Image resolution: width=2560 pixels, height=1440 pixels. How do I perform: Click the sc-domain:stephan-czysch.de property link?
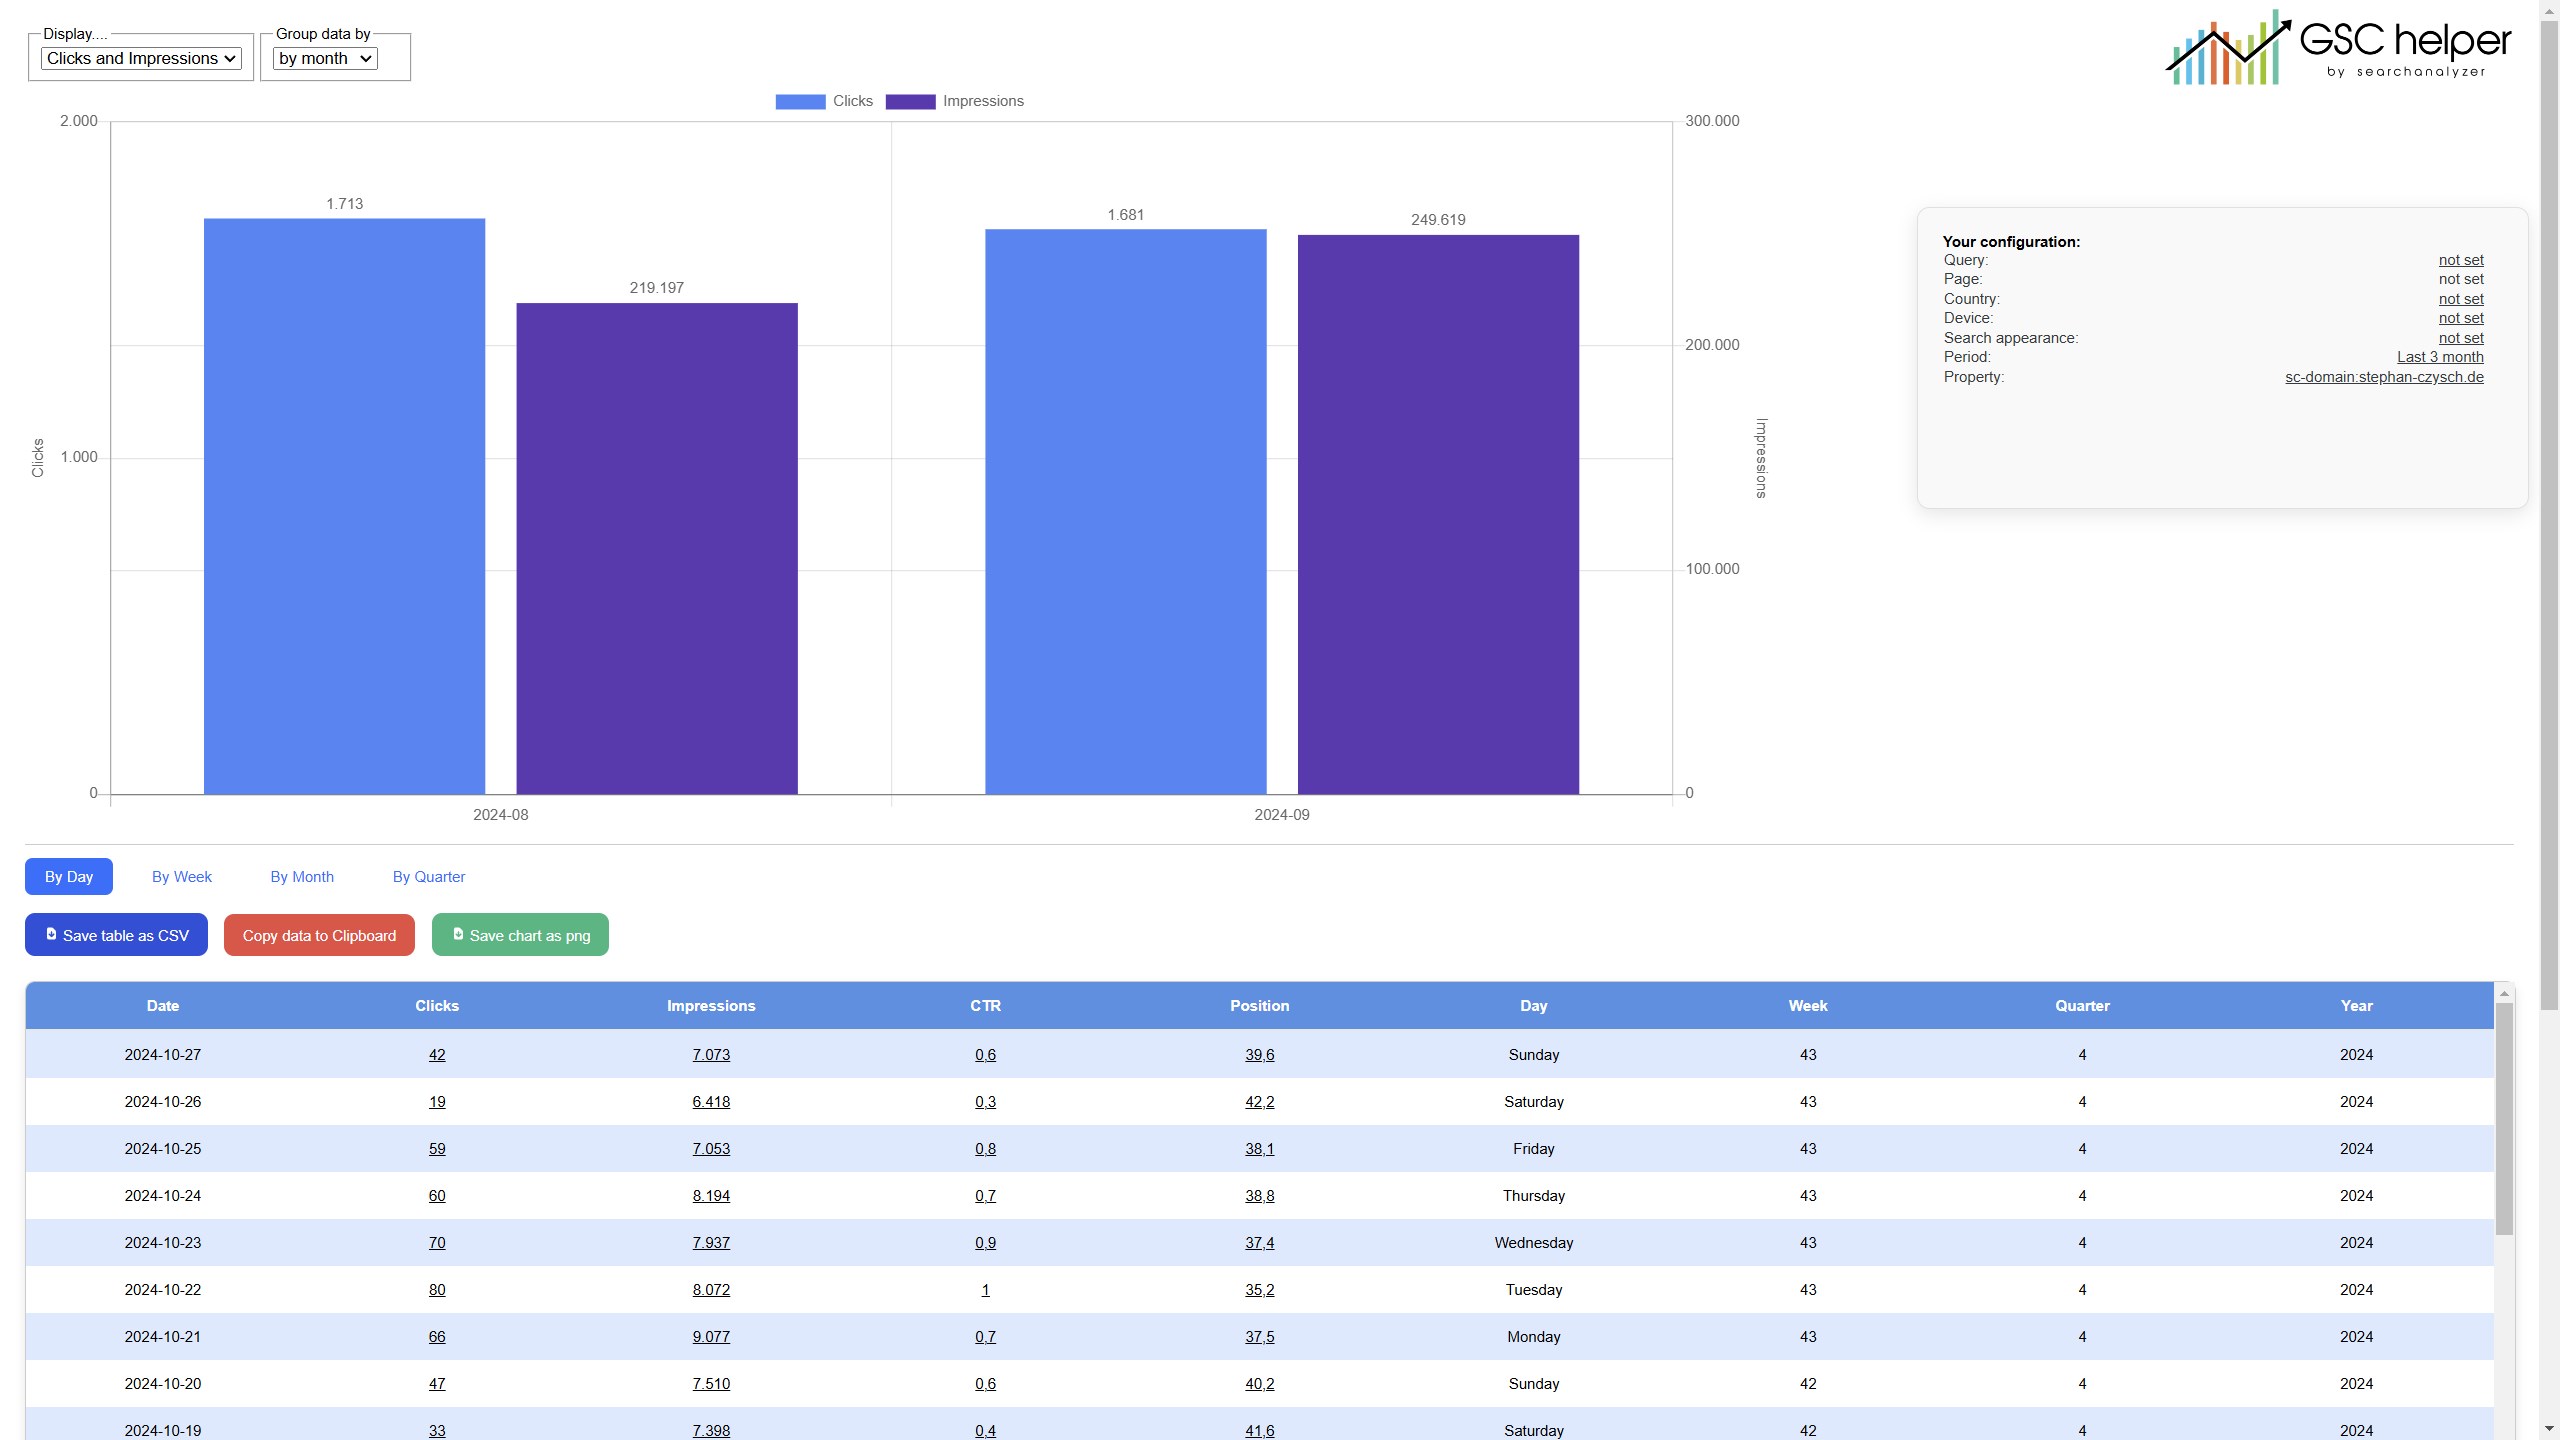(2384, 377)
